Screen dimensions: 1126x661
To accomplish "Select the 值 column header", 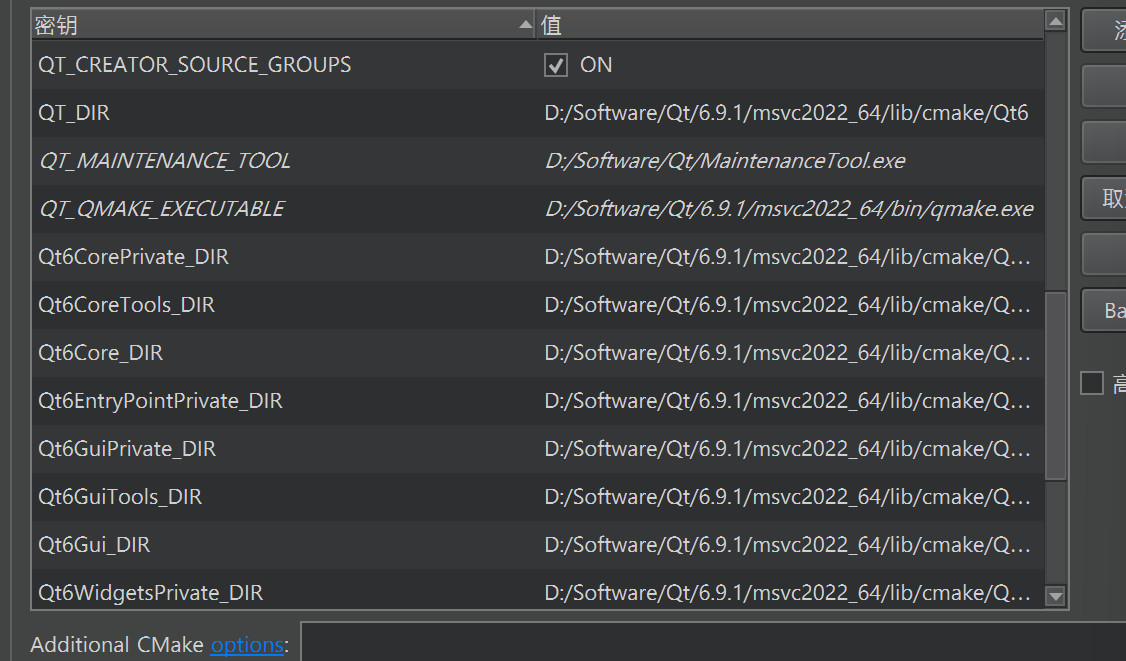I will (790, 25).
